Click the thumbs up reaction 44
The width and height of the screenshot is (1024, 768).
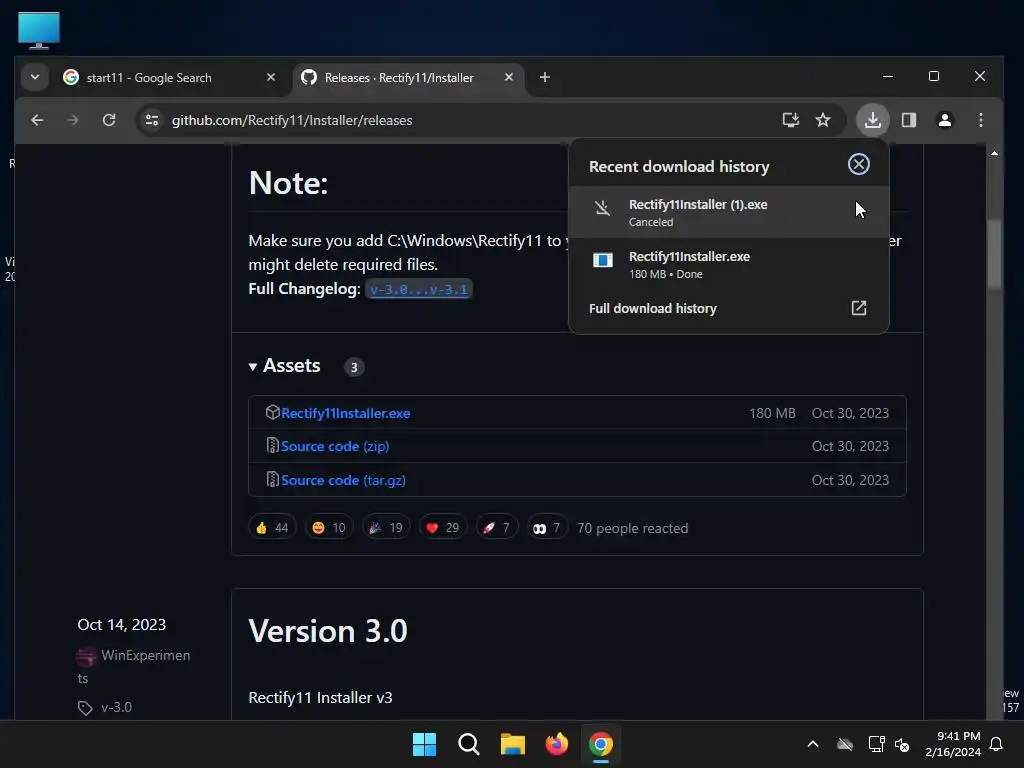[272, 528]
